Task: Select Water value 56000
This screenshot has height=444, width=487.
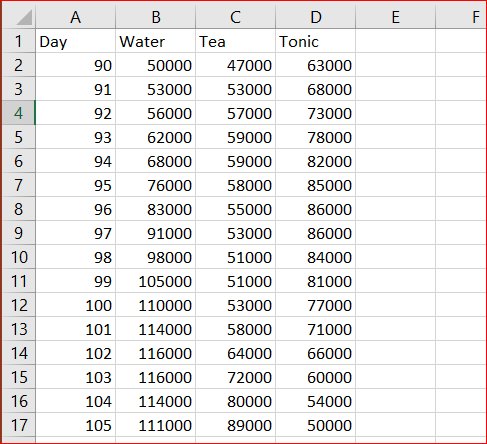Action: click(x=156, y=113)
